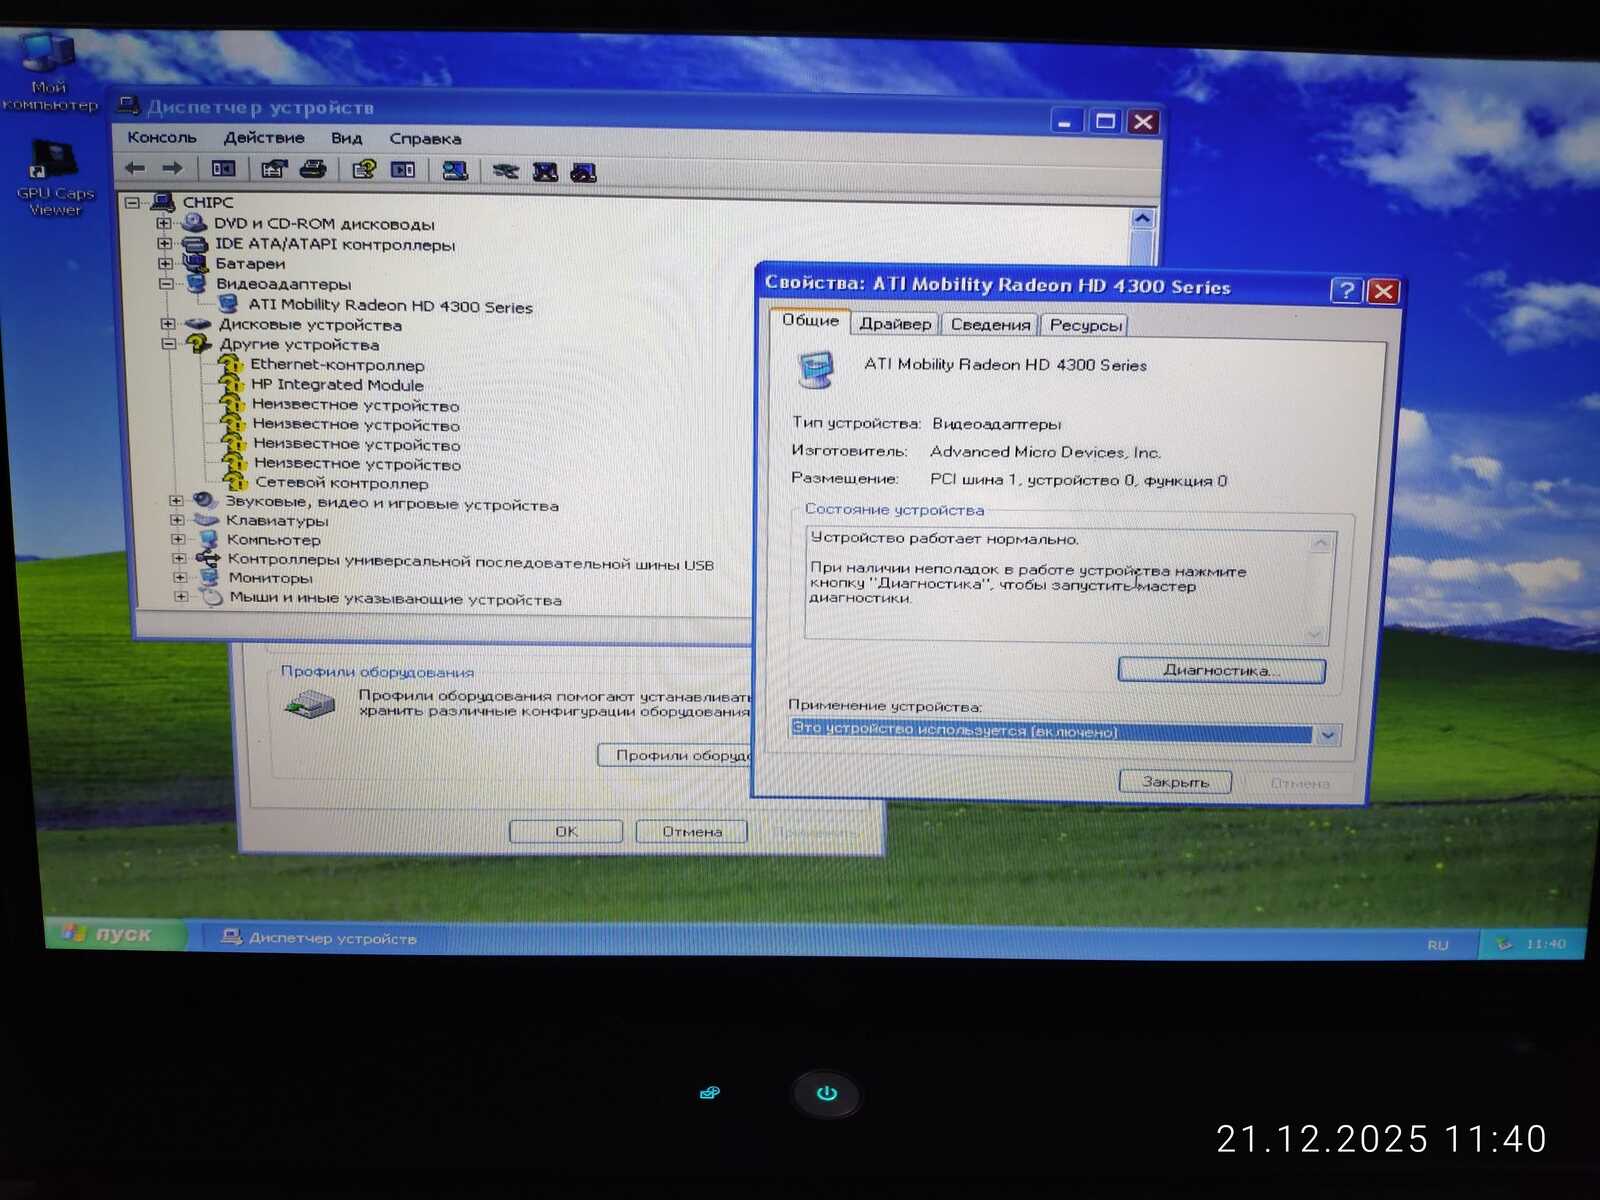Select the Общие tab
Screen dimensions: 1600x1200
tap(810, 321)
